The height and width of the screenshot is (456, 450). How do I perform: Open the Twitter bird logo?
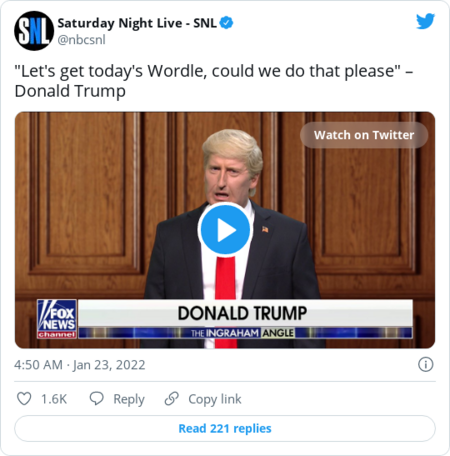[x=425, y=21]
